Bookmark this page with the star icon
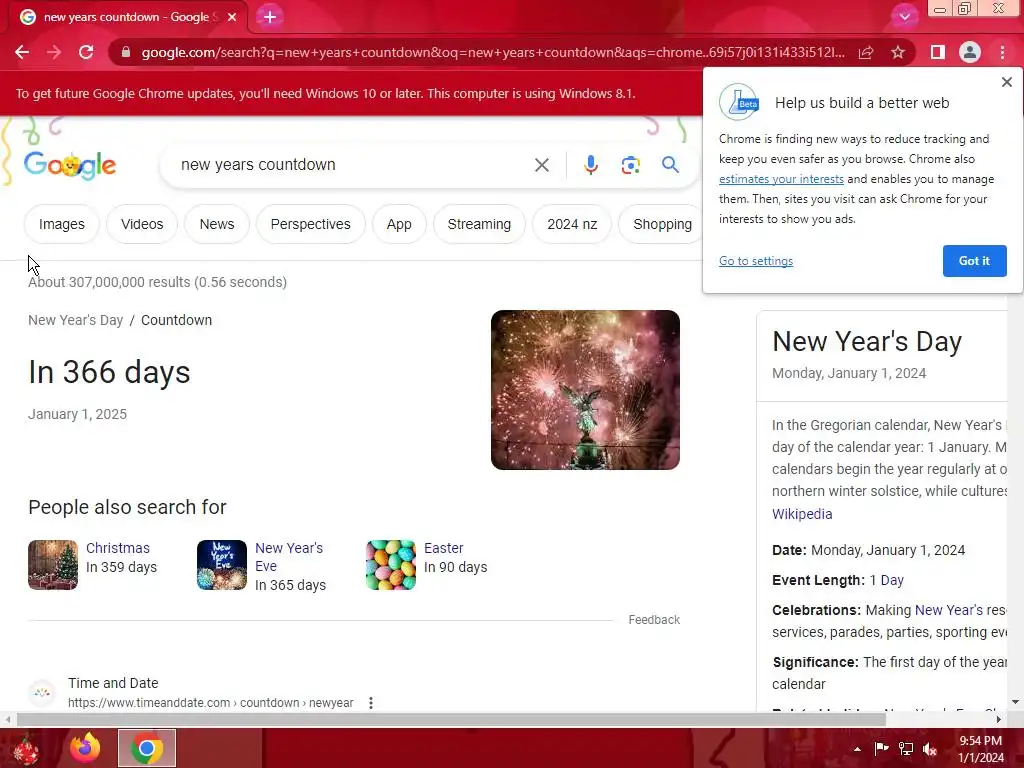 pyautogui.click(x=898, y=52)
